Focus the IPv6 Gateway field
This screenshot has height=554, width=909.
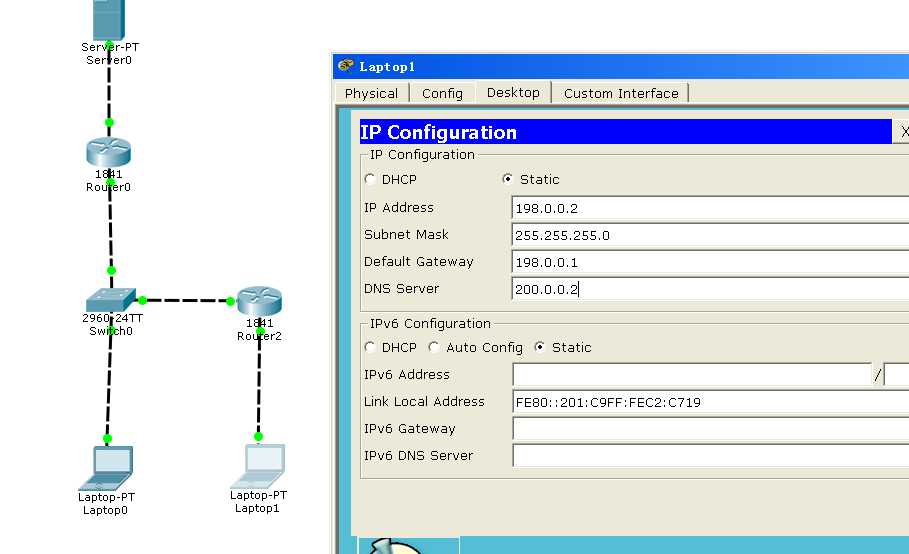point(710,429)
